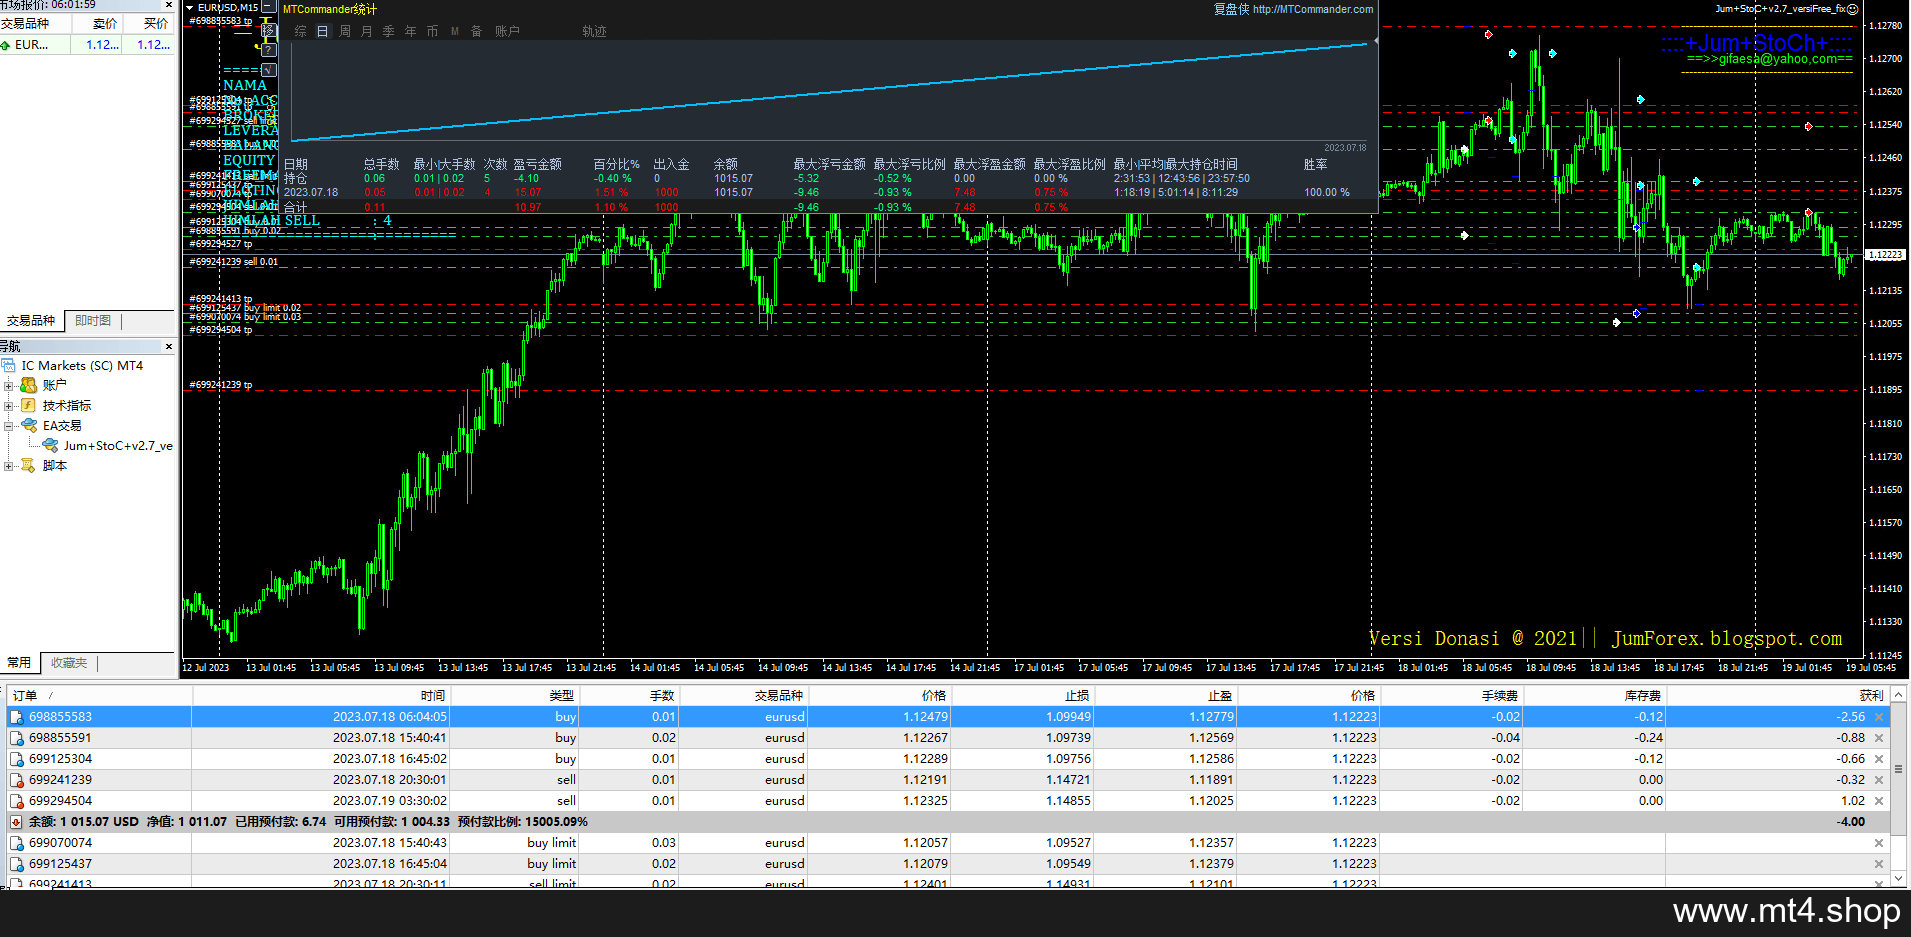Click the Jum+StoC+v2.7 expert advisor icon
This screenshot has width=1911, height=937.
50,445
